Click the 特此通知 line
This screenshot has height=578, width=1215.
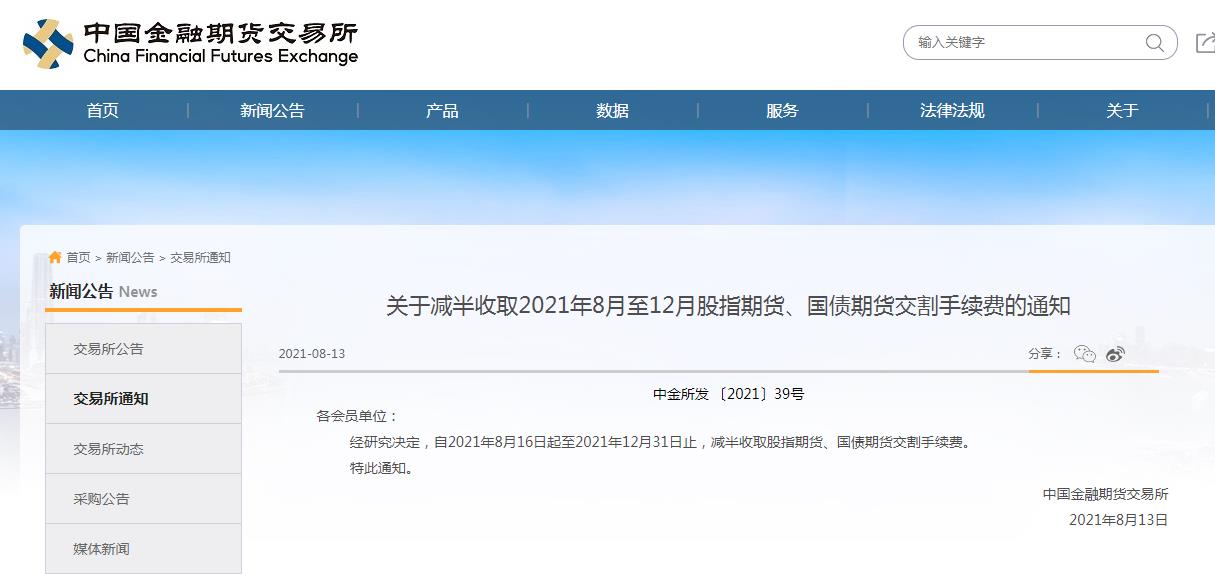381,467
